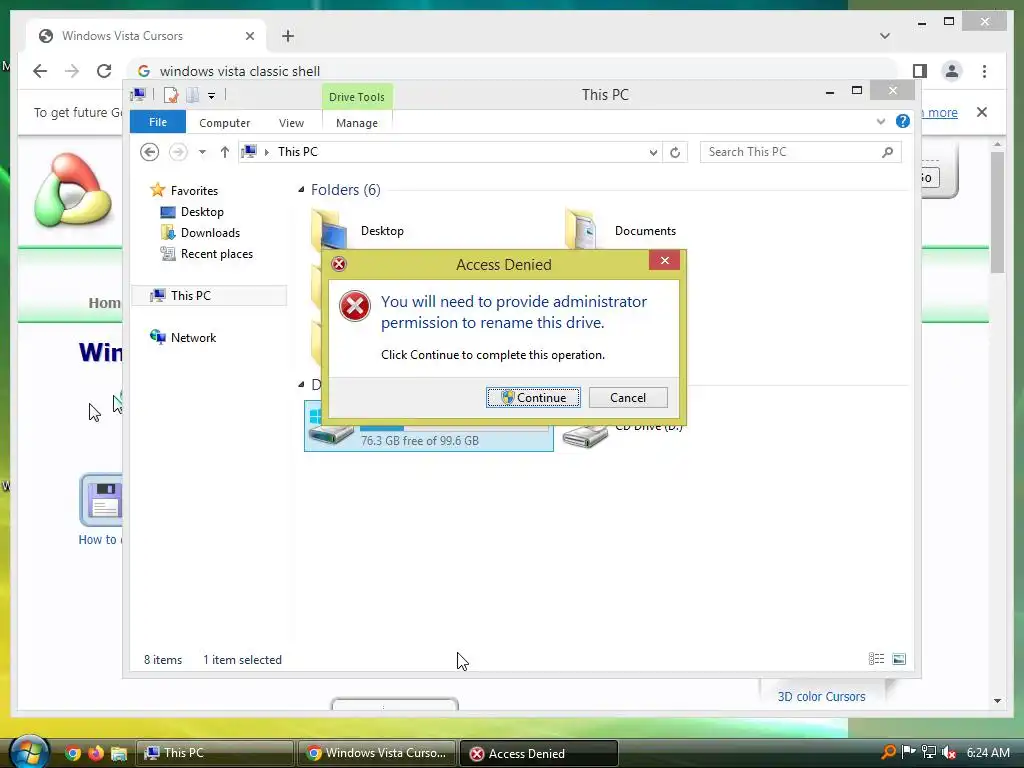Switch to large icons view in status bar
This screenshot has height=768, width=1024.
click(899, 659)
